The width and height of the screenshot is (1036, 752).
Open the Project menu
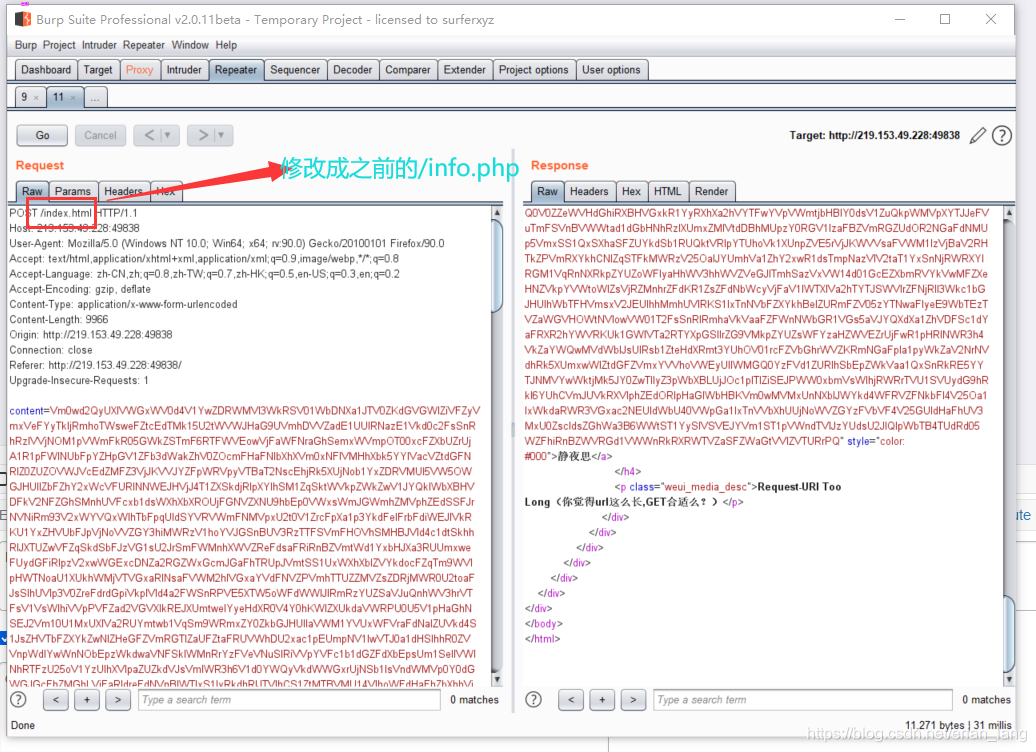click(59, 45)
